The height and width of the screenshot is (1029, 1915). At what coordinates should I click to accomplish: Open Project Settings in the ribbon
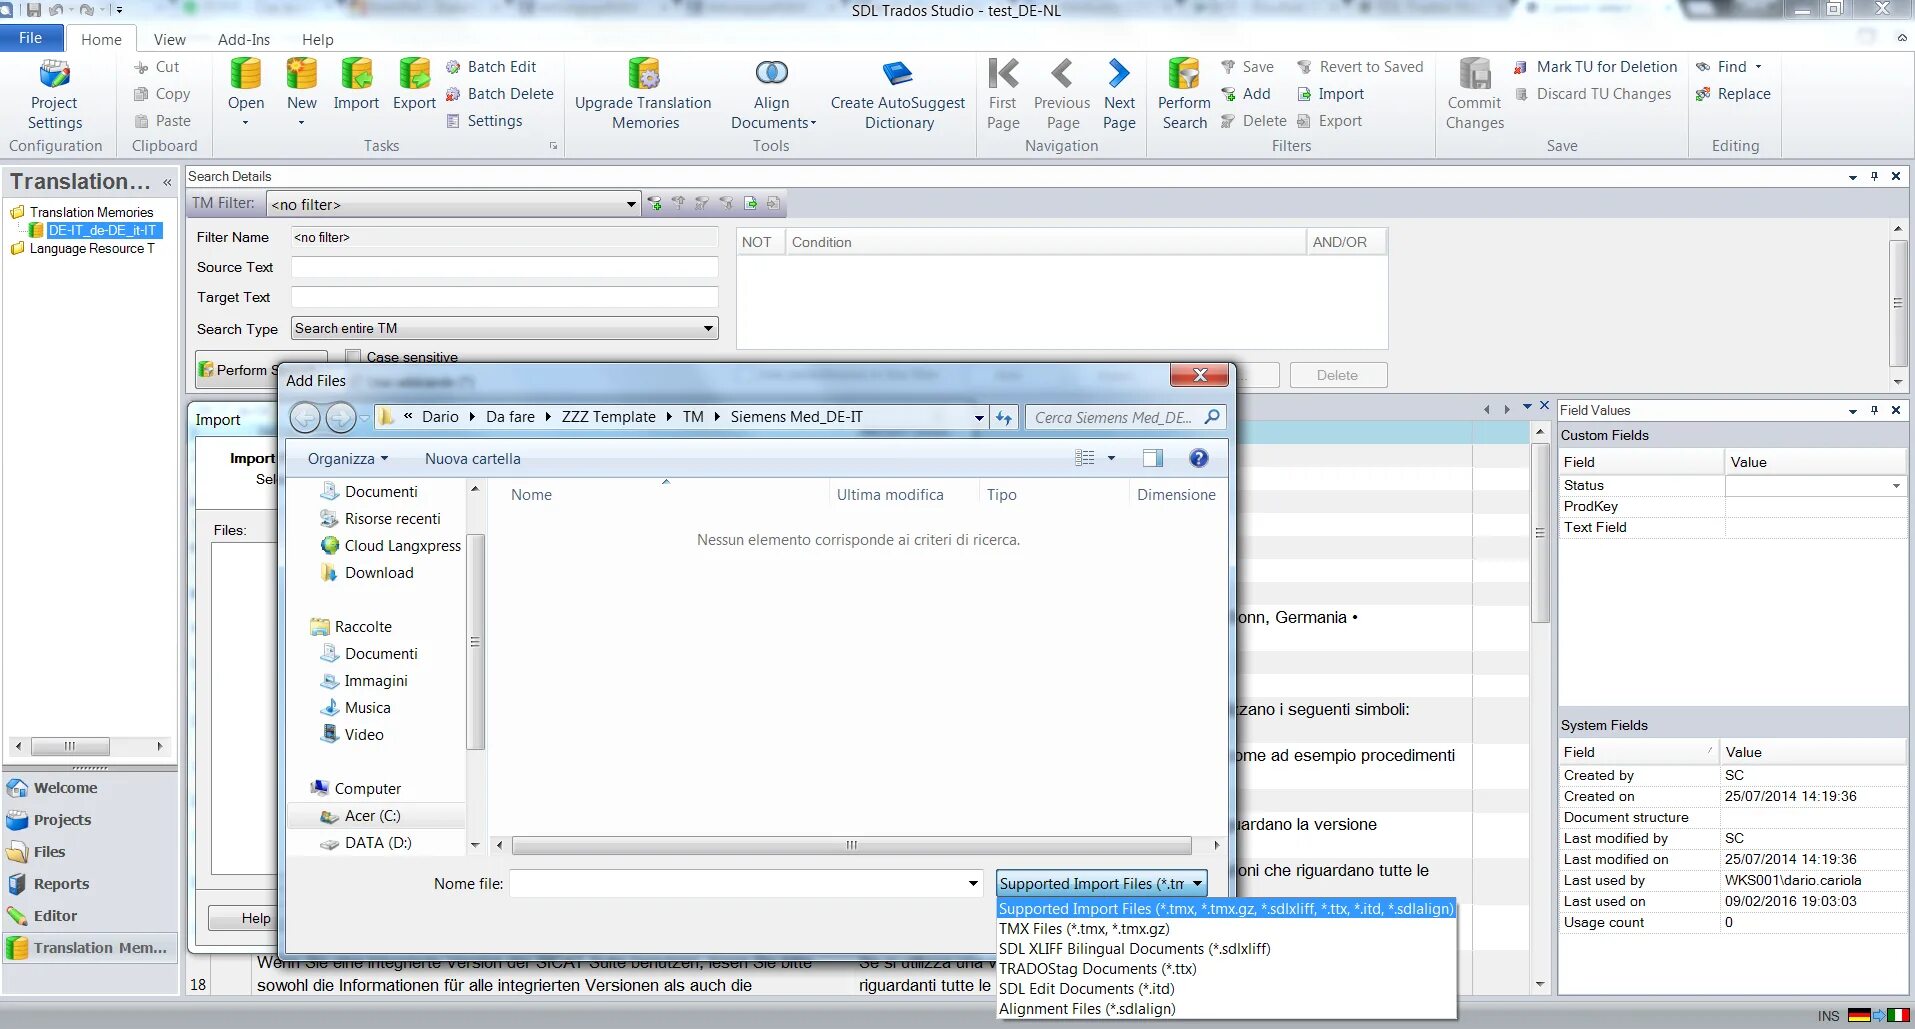point(55,95)
